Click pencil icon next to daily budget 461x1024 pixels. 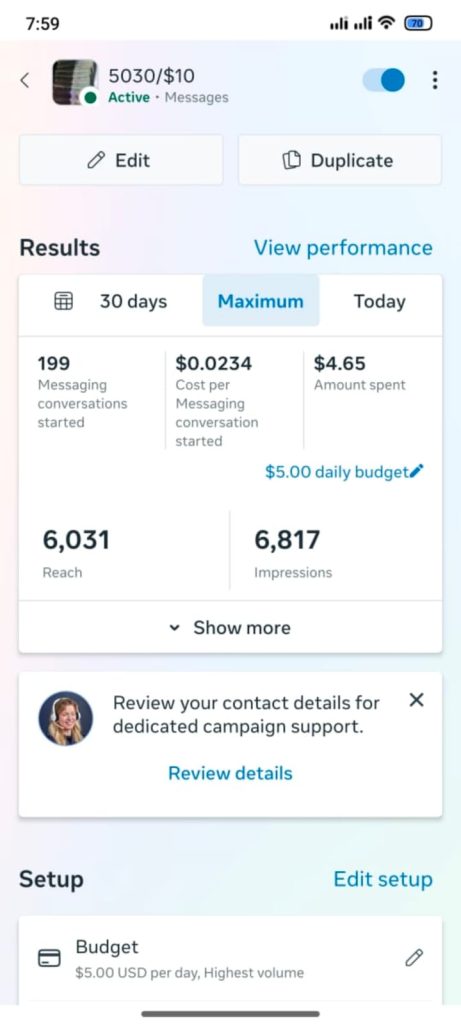pos(418,471)
